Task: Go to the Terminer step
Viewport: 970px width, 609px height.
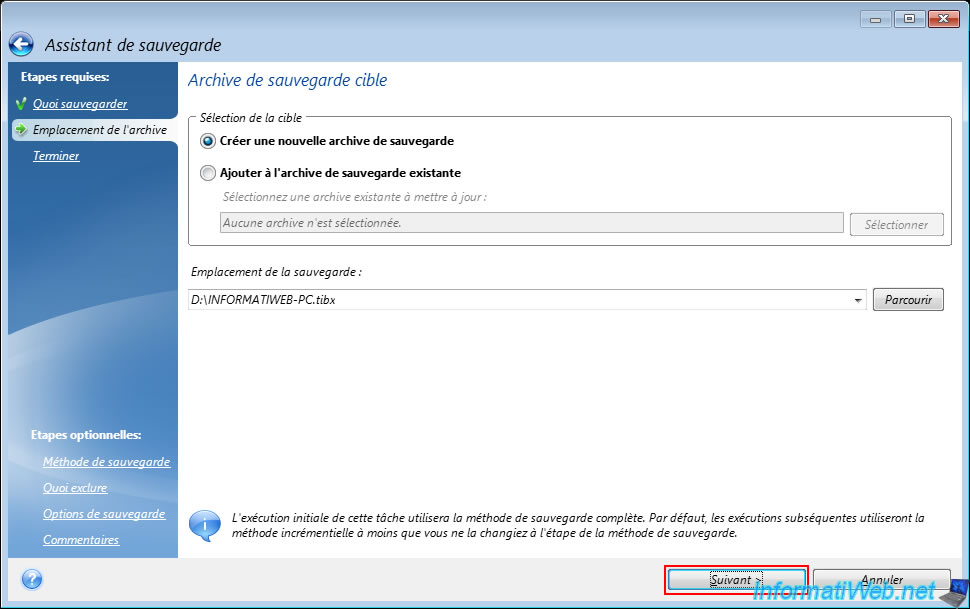Action: pyautogui.click(x=56, y=156)
